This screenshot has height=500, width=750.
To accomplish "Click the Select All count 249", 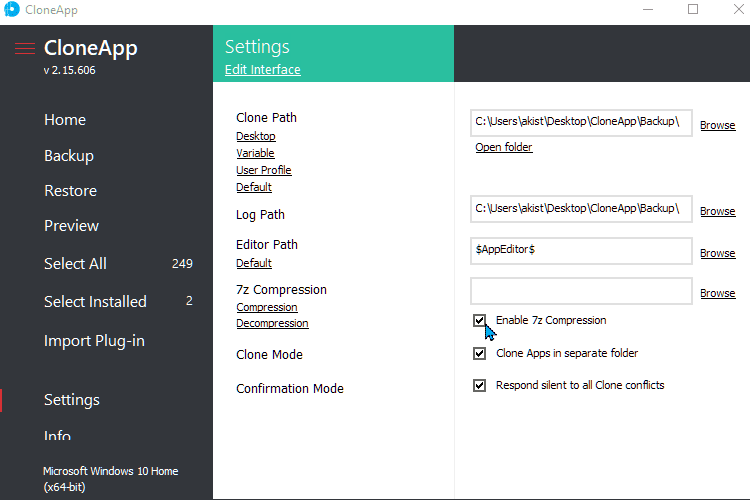I will (x=182, y=264).
